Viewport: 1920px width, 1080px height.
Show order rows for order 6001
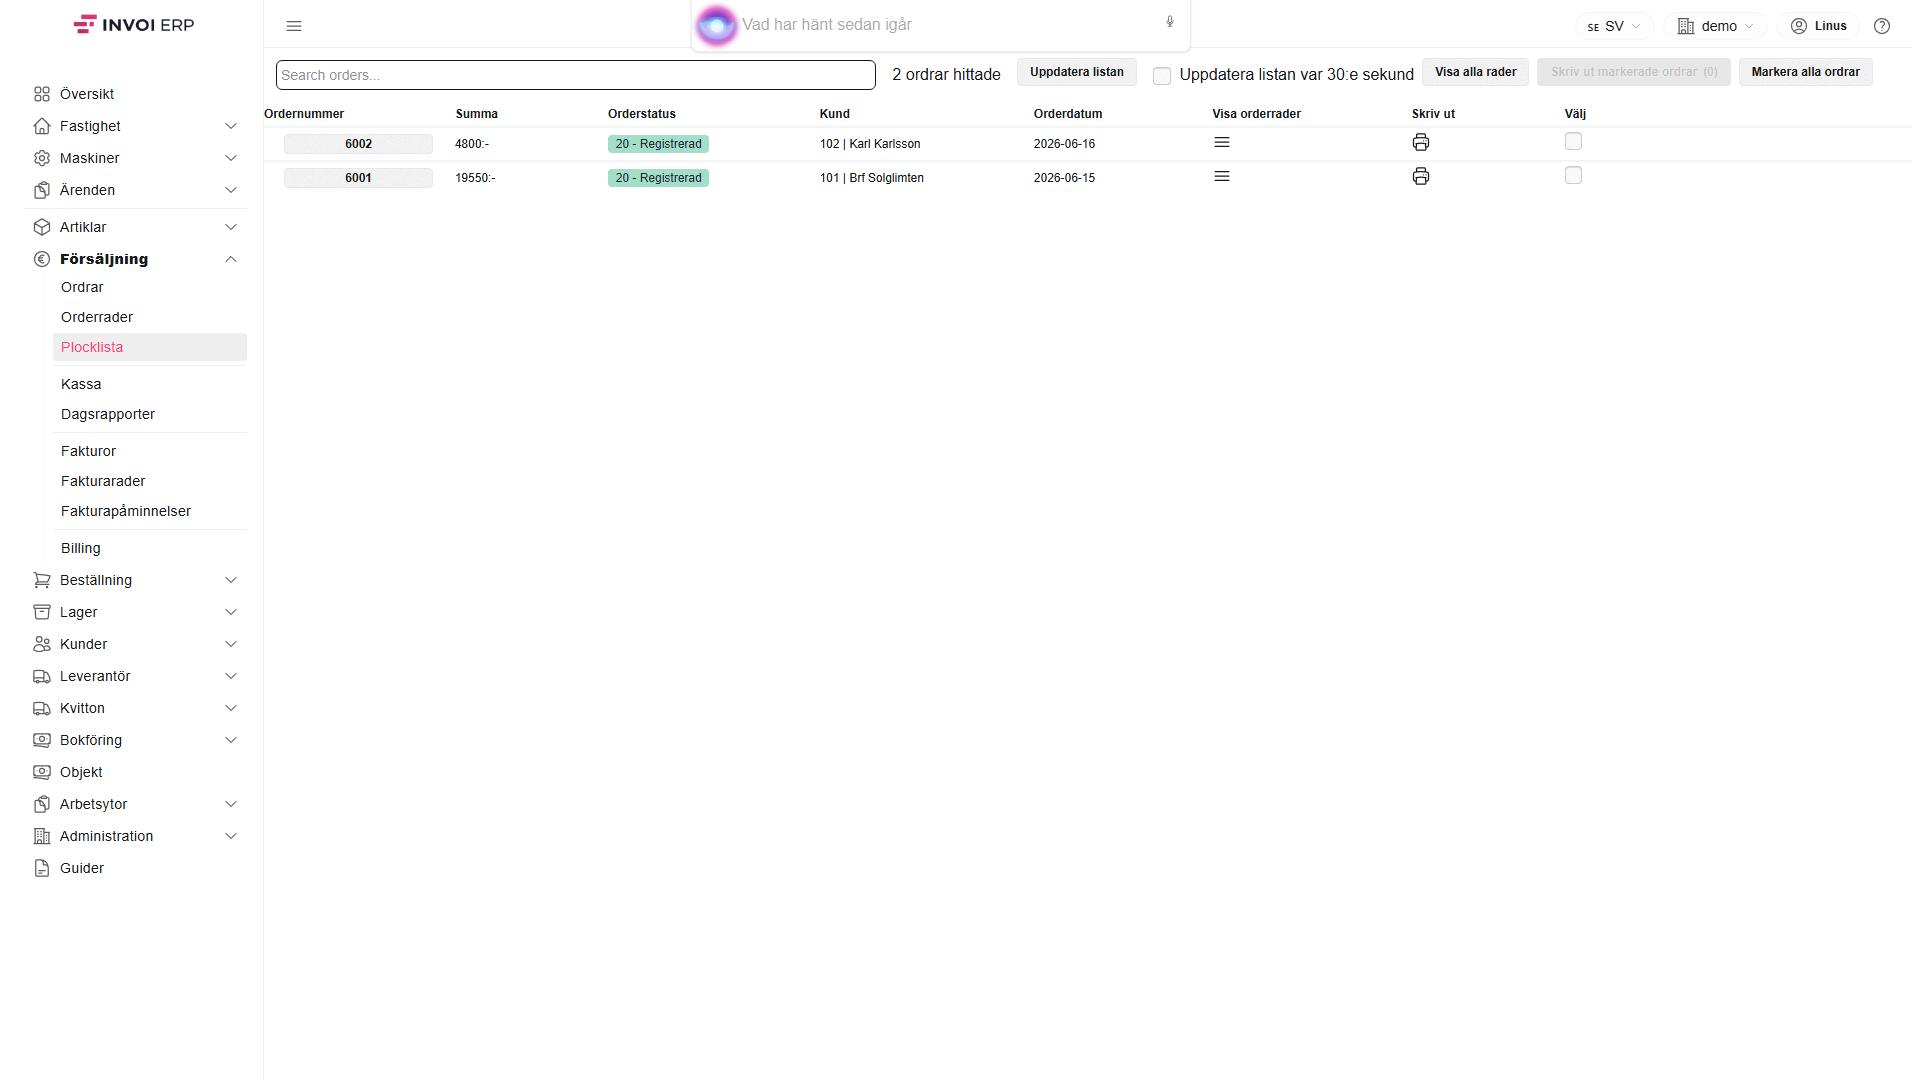point(1222,177)
